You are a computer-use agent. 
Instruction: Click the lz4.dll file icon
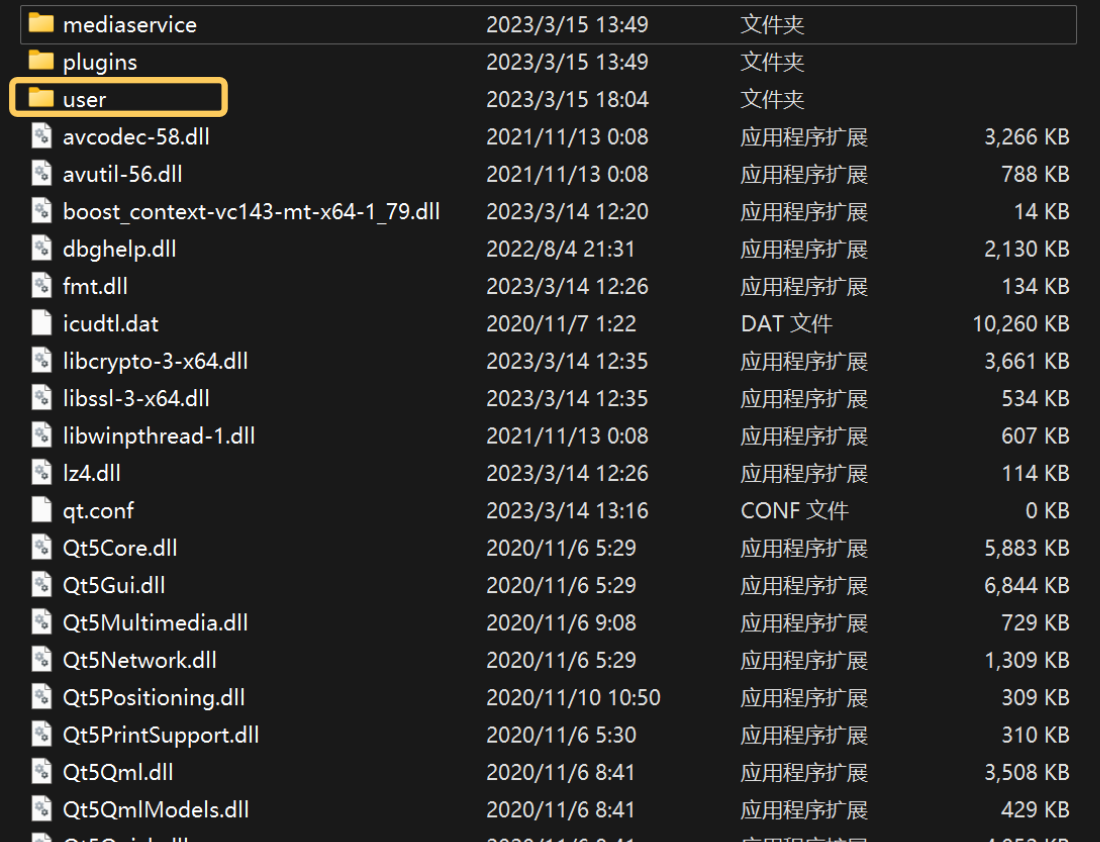coord(41,472)
